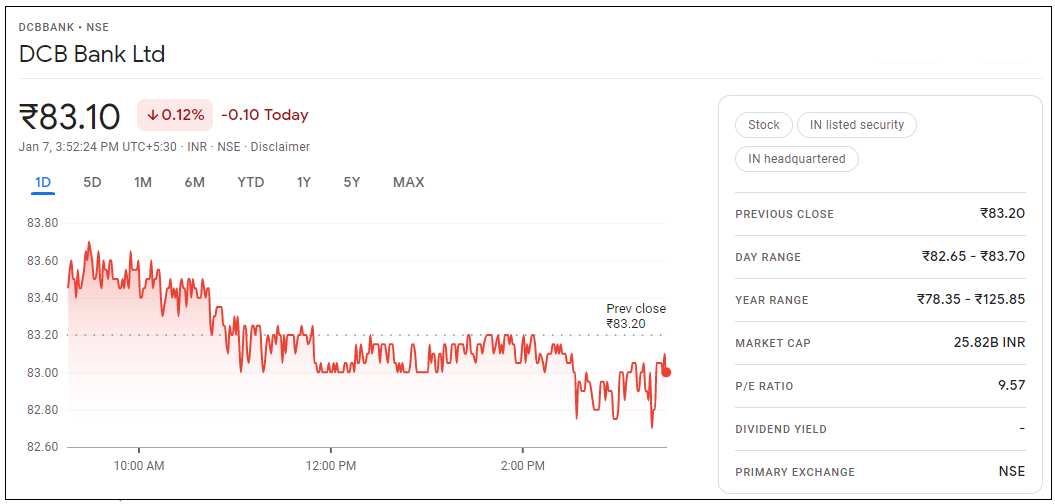The image size is (1055, 504).
Task: Click the Previous Close value ₹83.20
Action: pos(1003,214)
